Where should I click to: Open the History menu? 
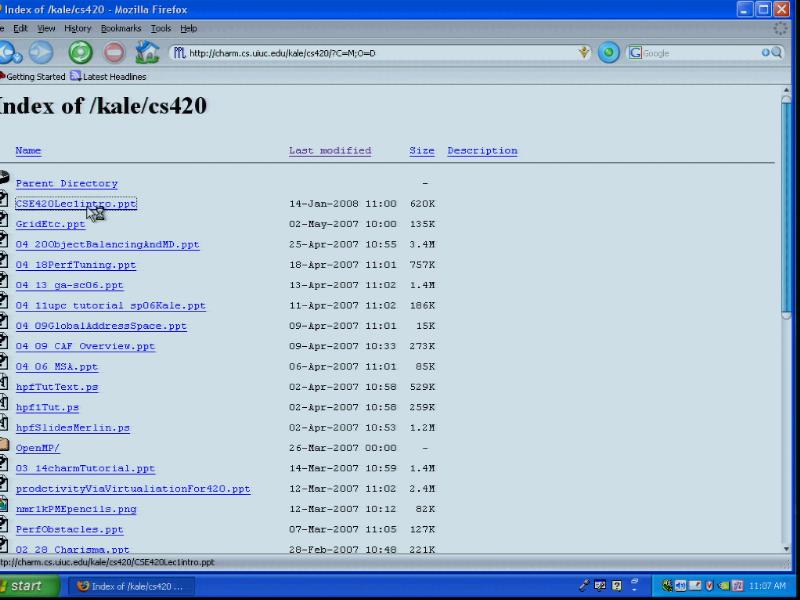[77, 29]
